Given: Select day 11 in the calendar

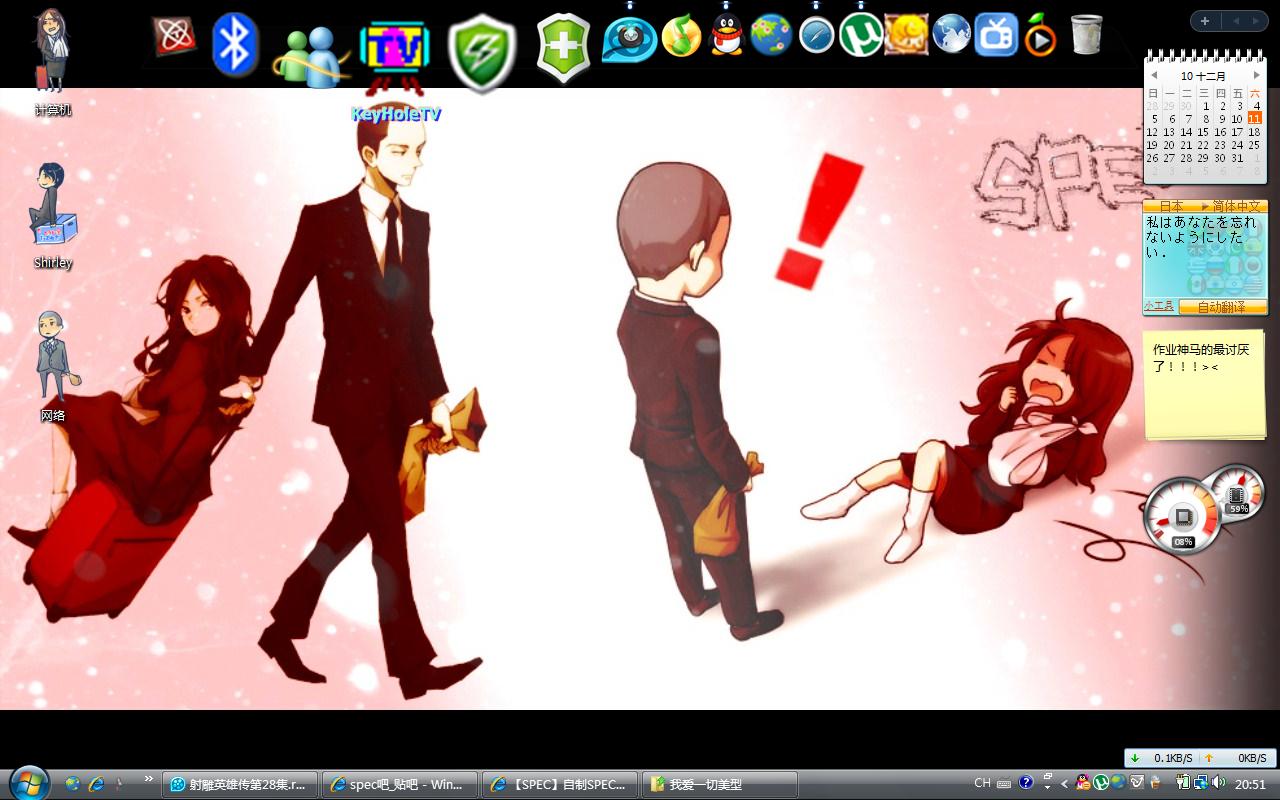Looking at the screenshot, I should click(x=1254, y=119).
